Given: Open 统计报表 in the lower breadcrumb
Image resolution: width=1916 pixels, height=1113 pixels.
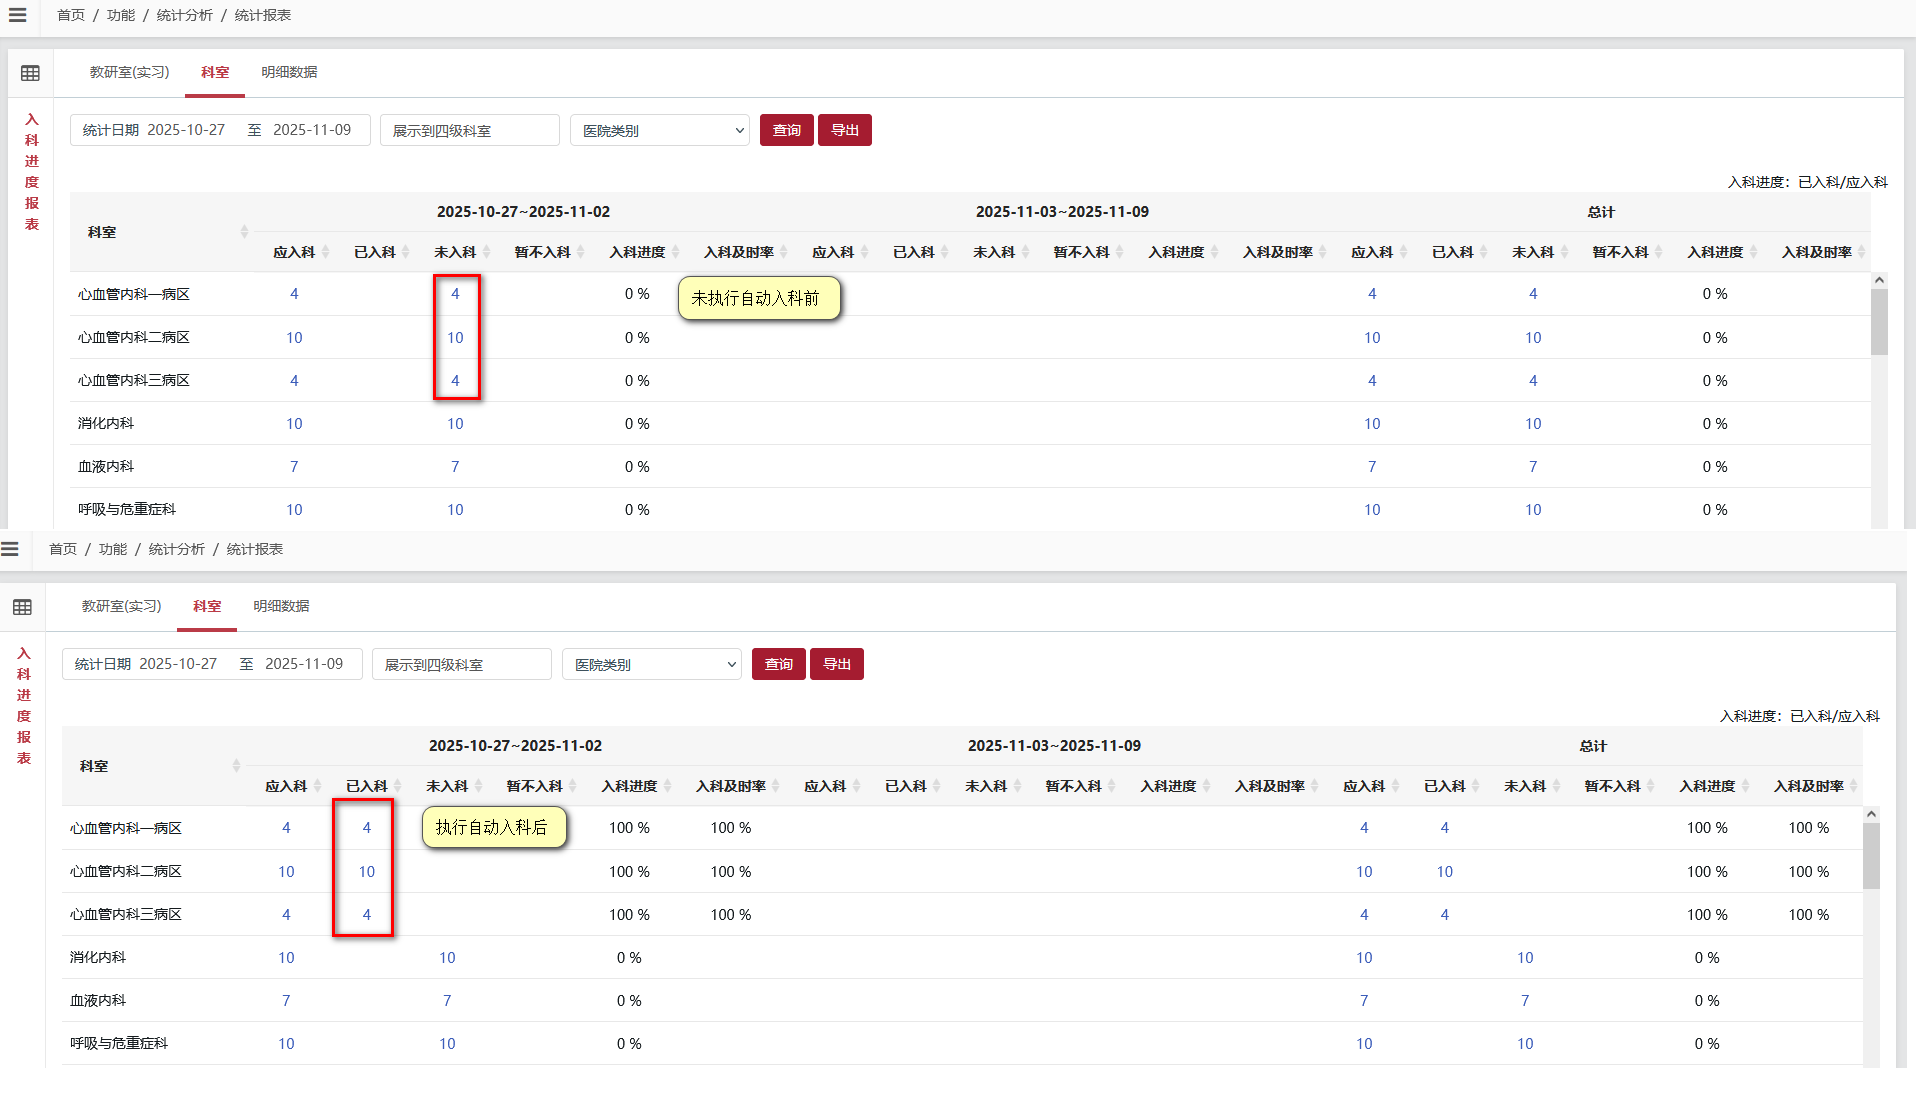Looking at the screenshot, I should click(x=255, y=549).
